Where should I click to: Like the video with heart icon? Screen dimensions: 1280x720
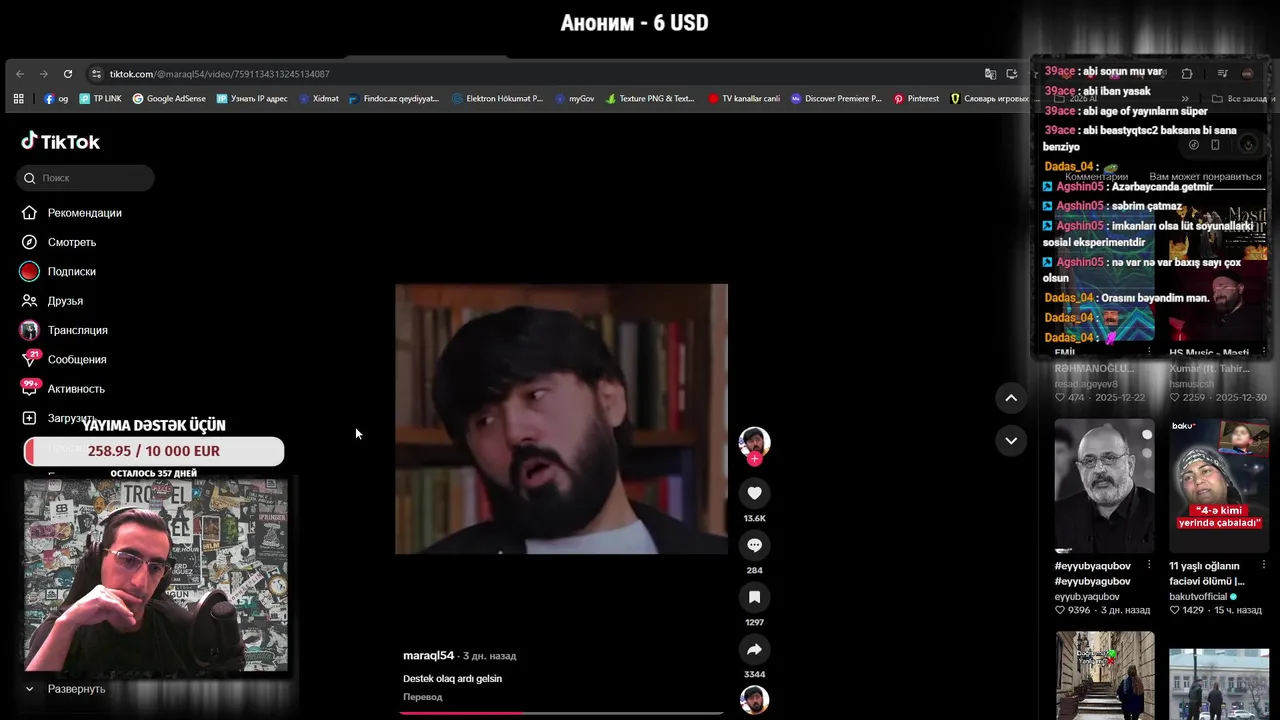pyautogui.click(x=754, y=493)
